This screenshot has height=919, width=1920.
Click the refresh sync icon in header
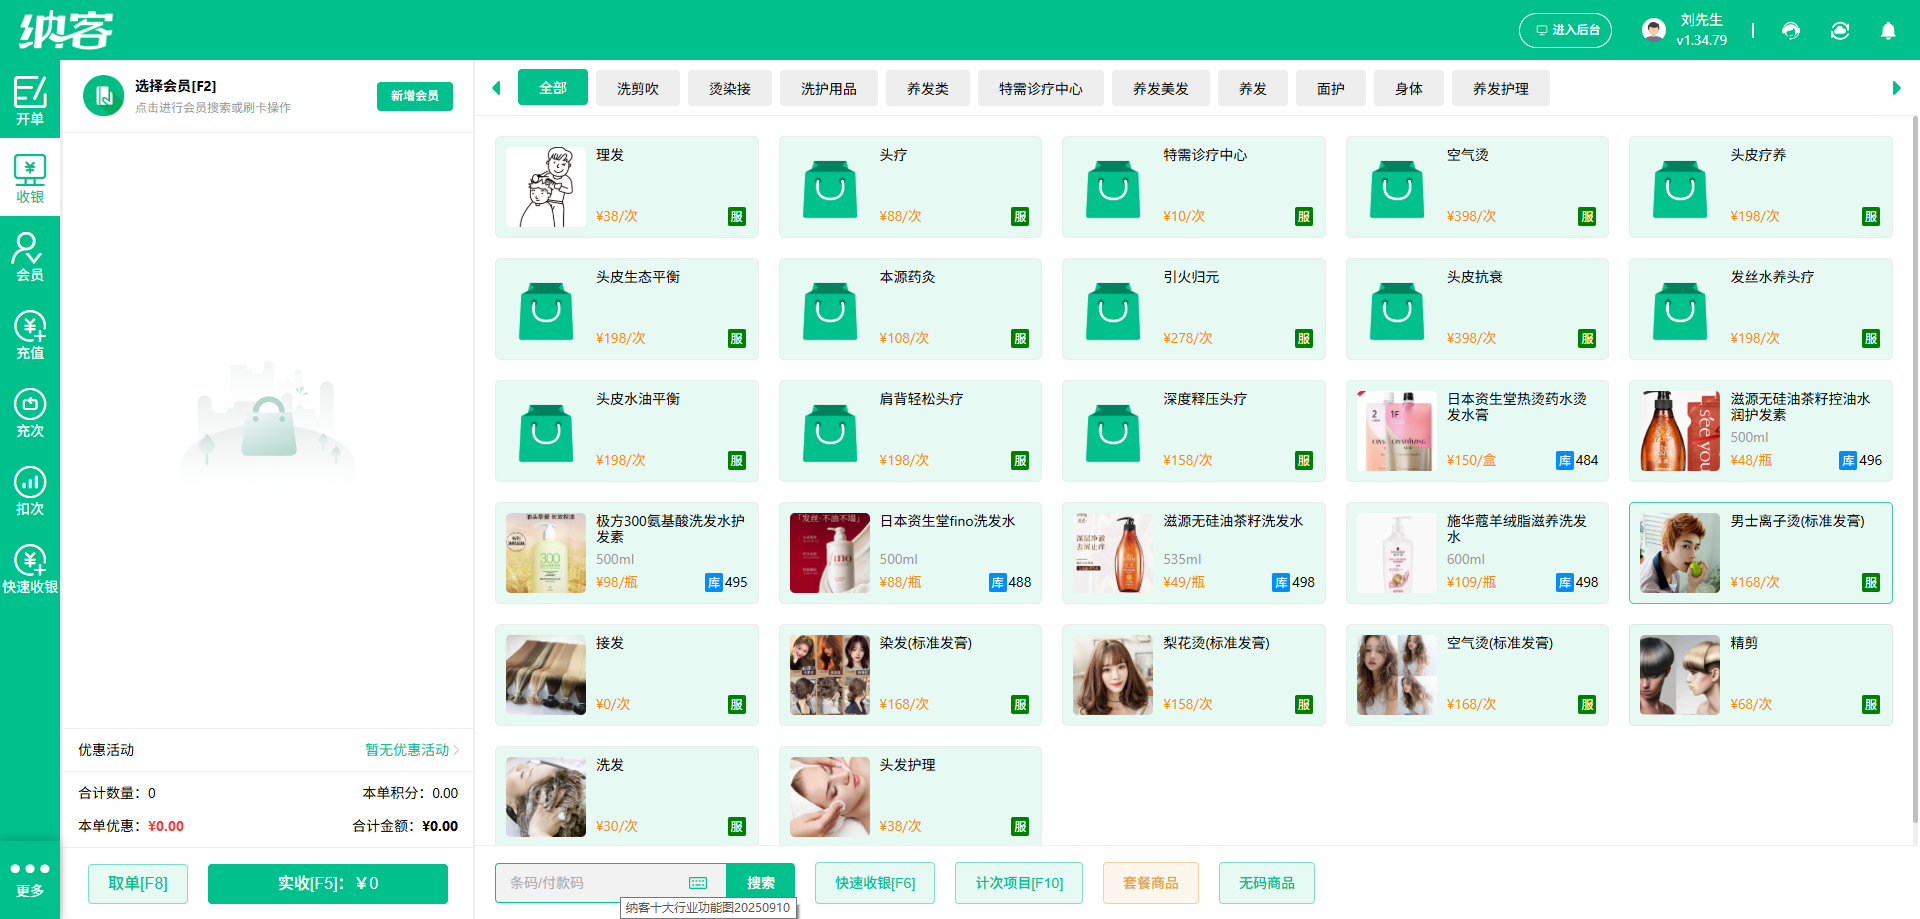1840,31
